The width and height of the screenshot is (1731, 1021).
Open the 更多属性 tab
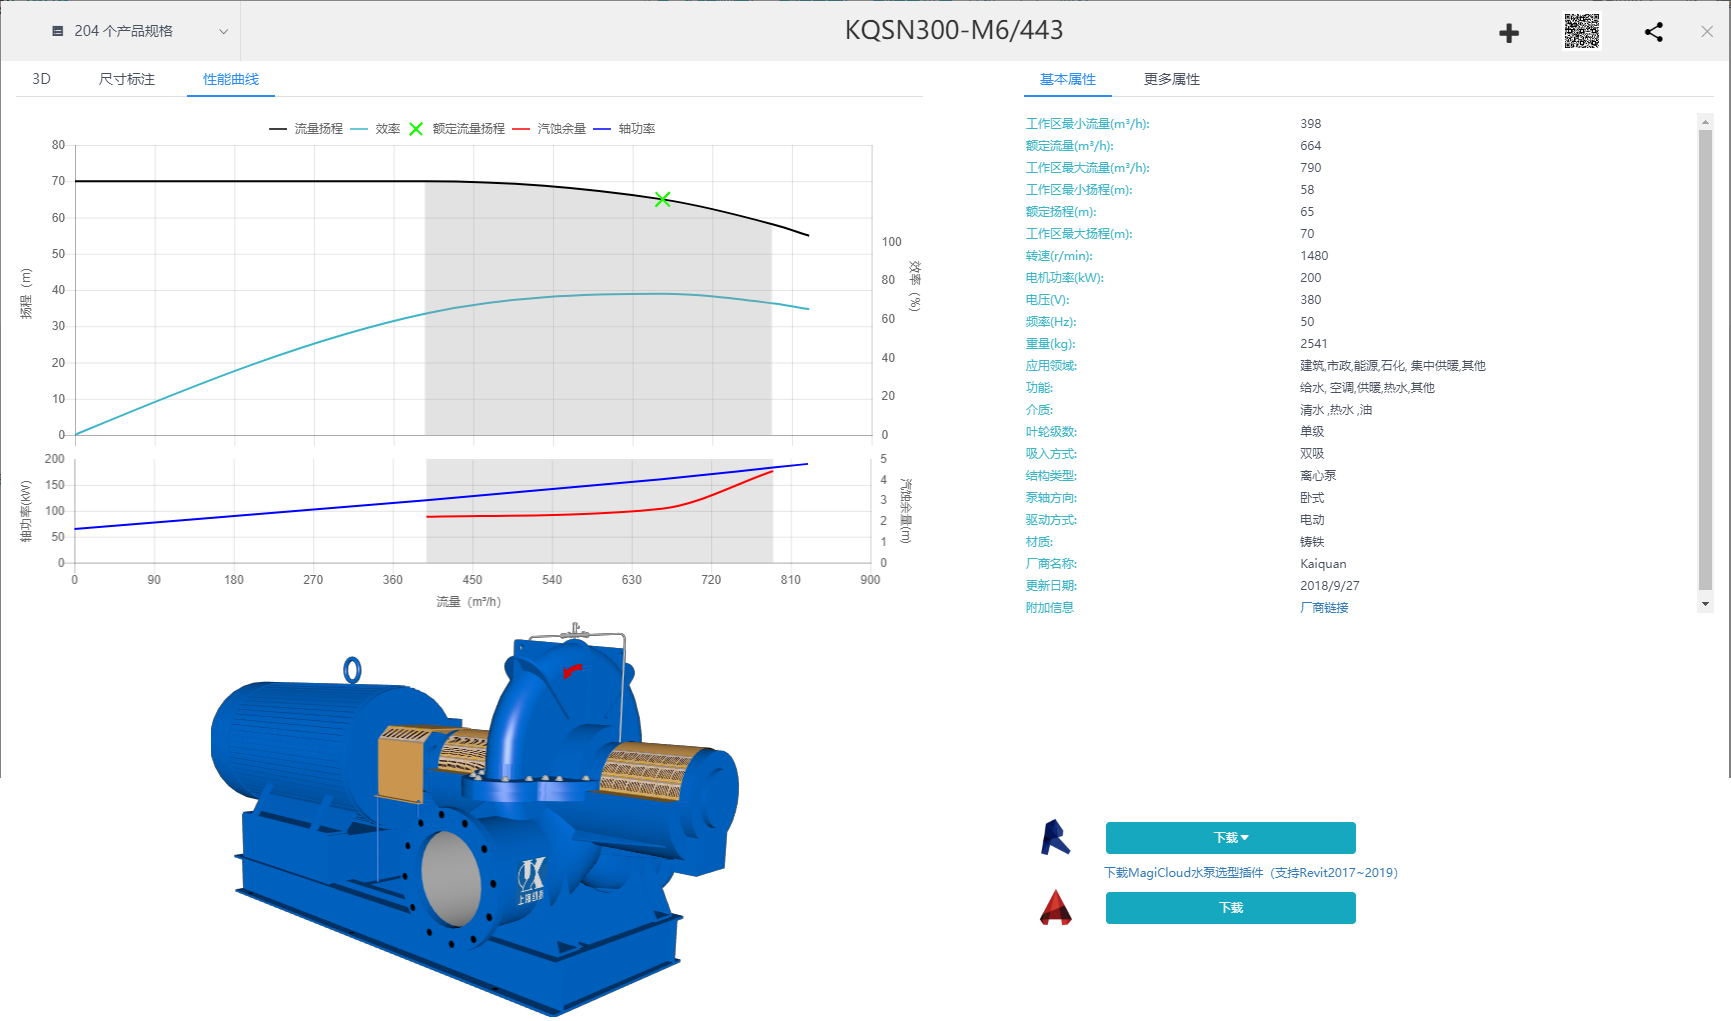pos(1171,79)
